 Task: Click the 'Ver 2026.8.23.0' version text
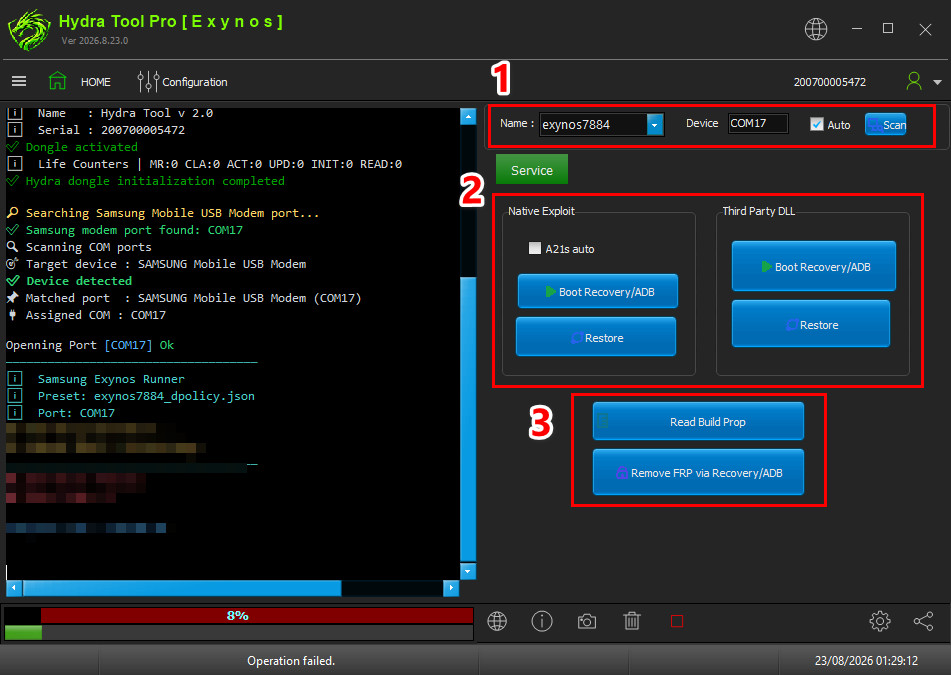click(x=95, y=41)
